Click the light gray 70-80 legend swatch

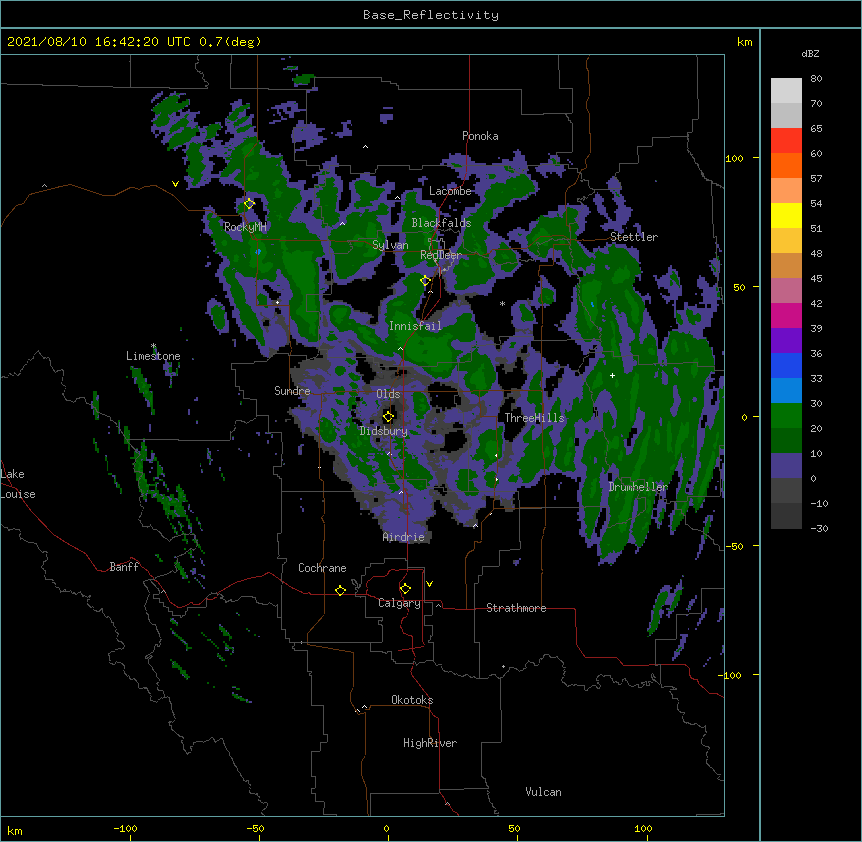(x=786, y=91)
